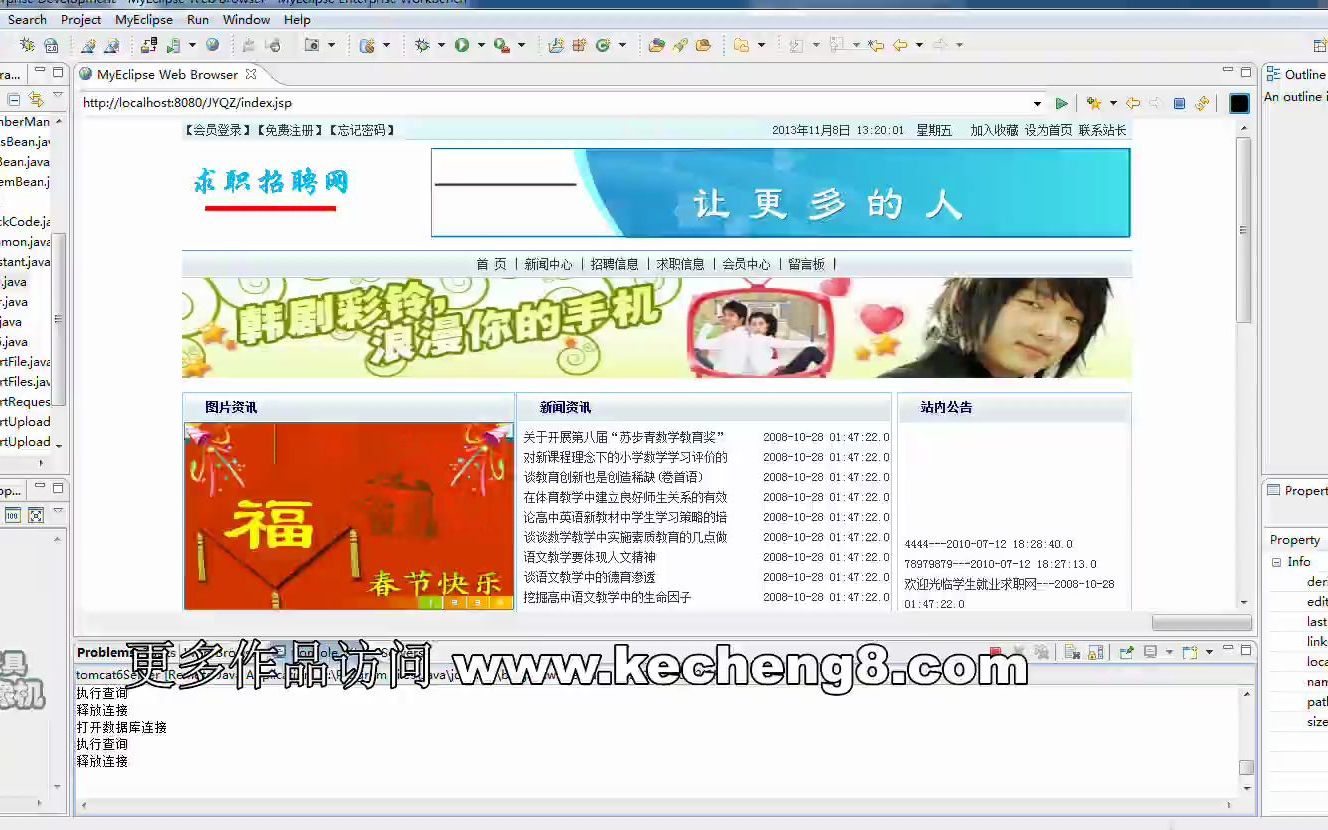This screenshot has height=830, width=1328.
Task: Click the Scroll Lock icon in Console
Action: click(x=1095, y=653)
